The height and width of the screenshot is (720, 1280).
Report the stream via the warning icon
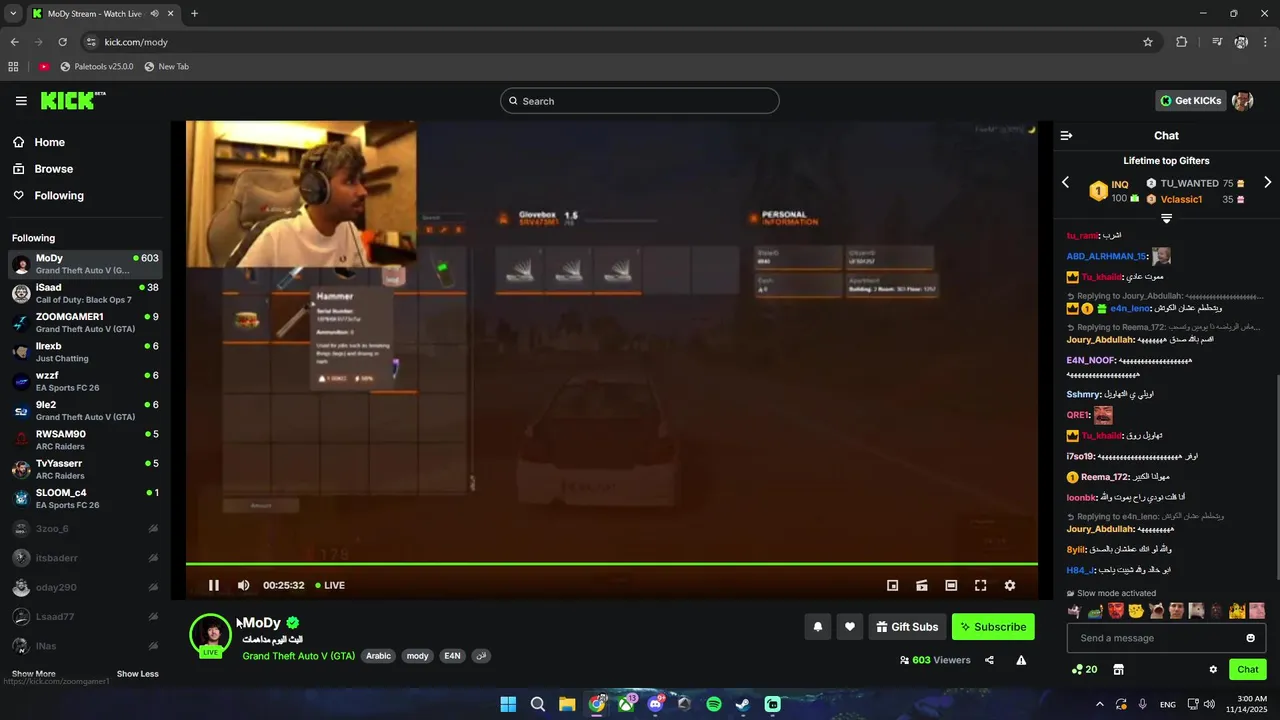point(1021,660)
